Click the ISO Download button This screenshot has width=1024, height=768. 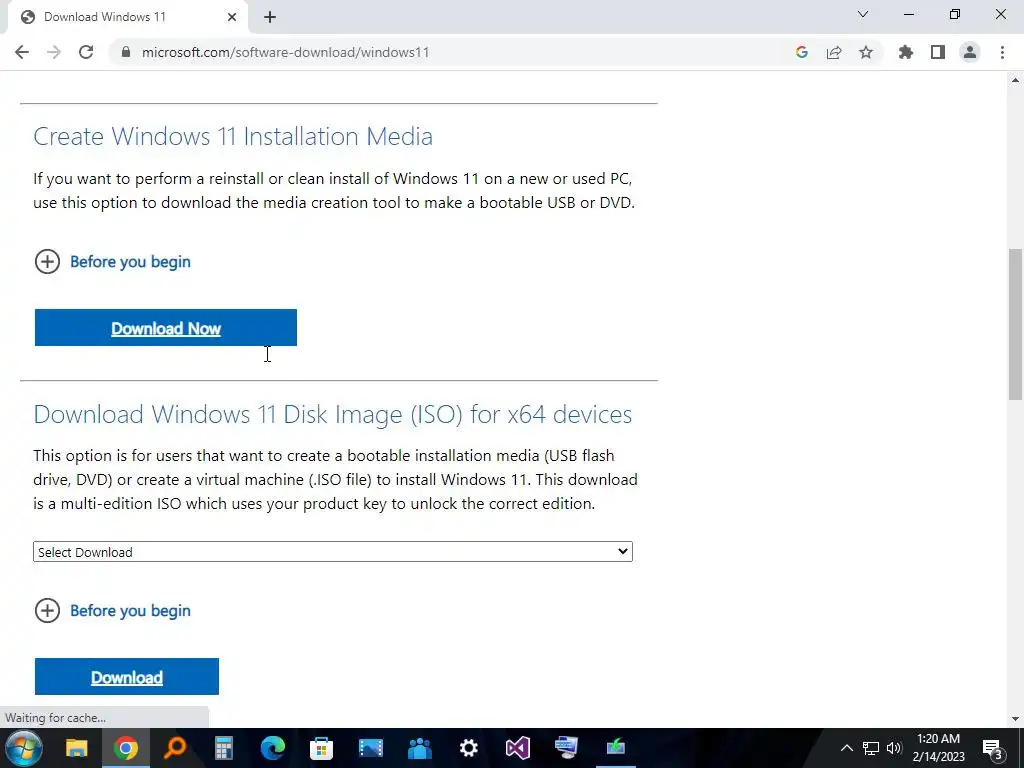click(x=127, y=677)
